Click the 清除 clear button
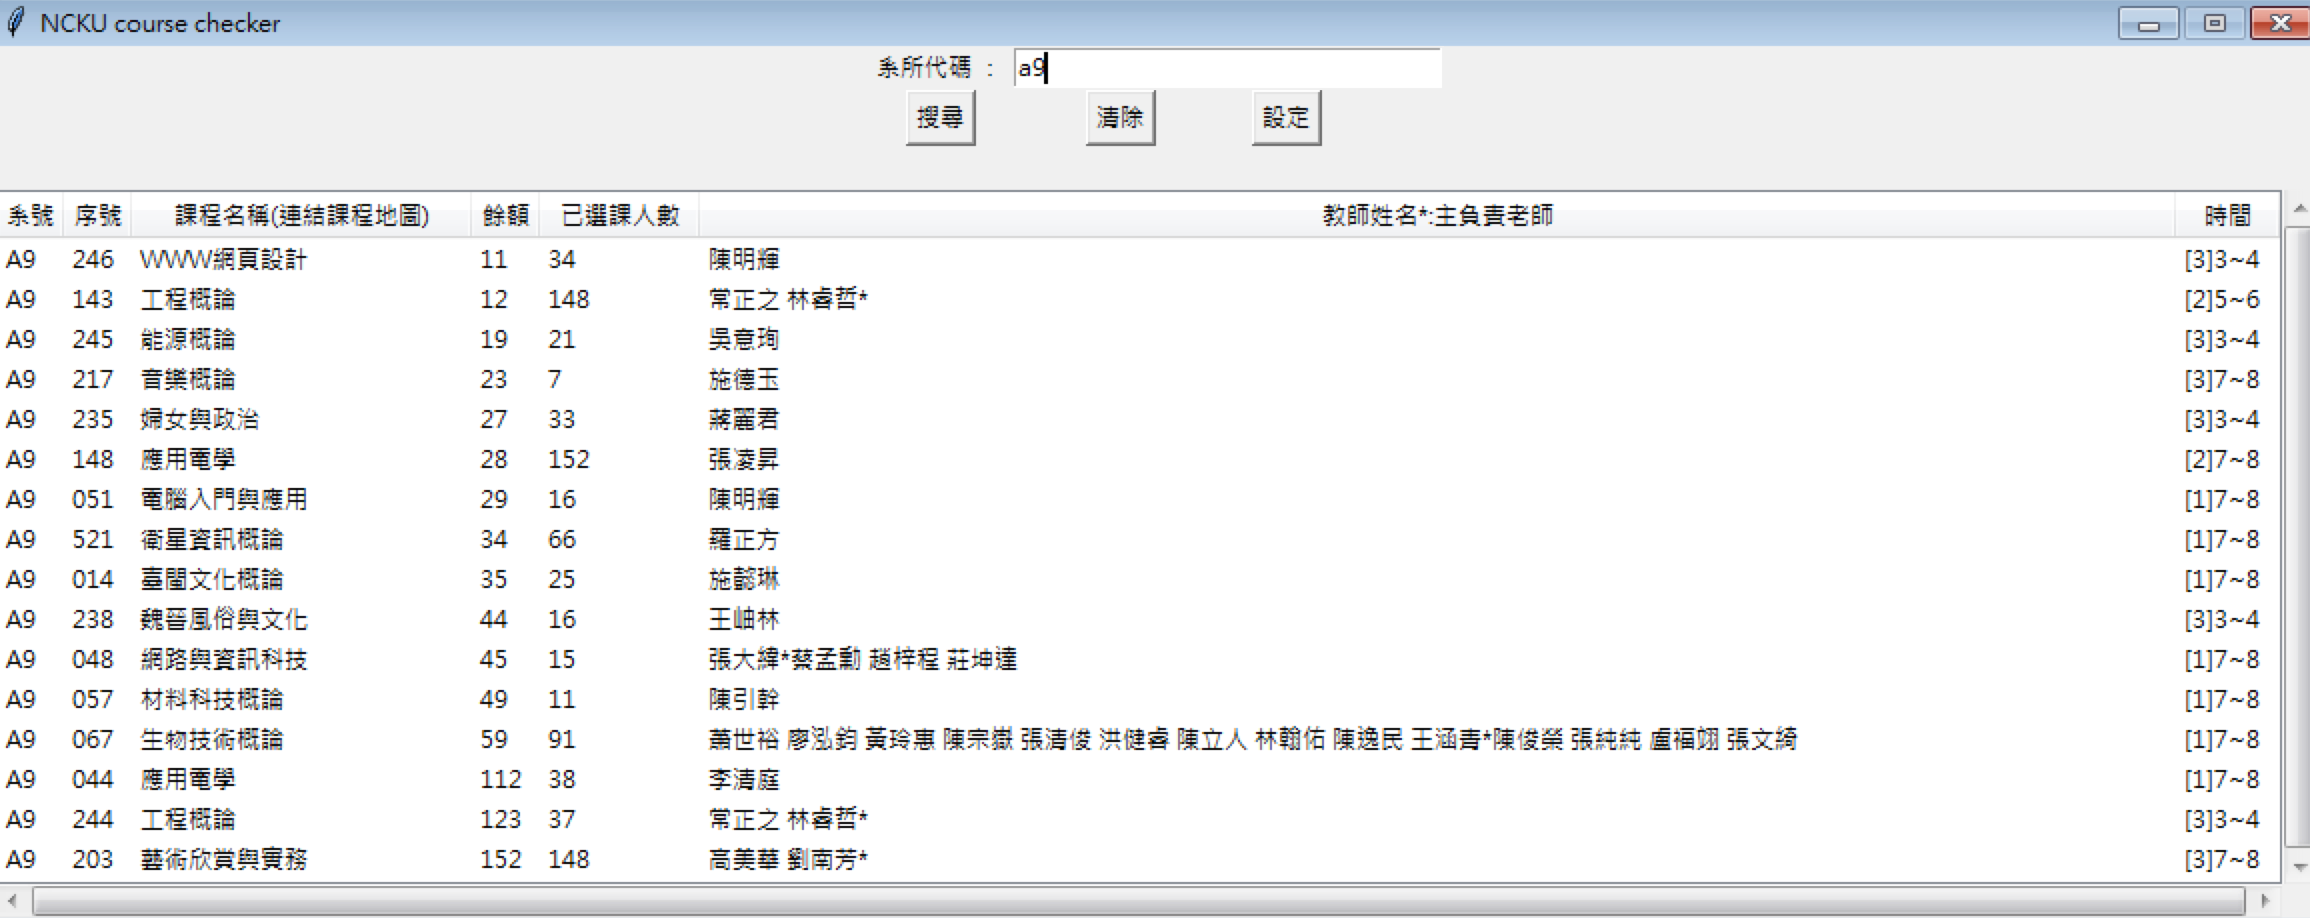The image size is (2310, 918). [x=1120, y=118]
